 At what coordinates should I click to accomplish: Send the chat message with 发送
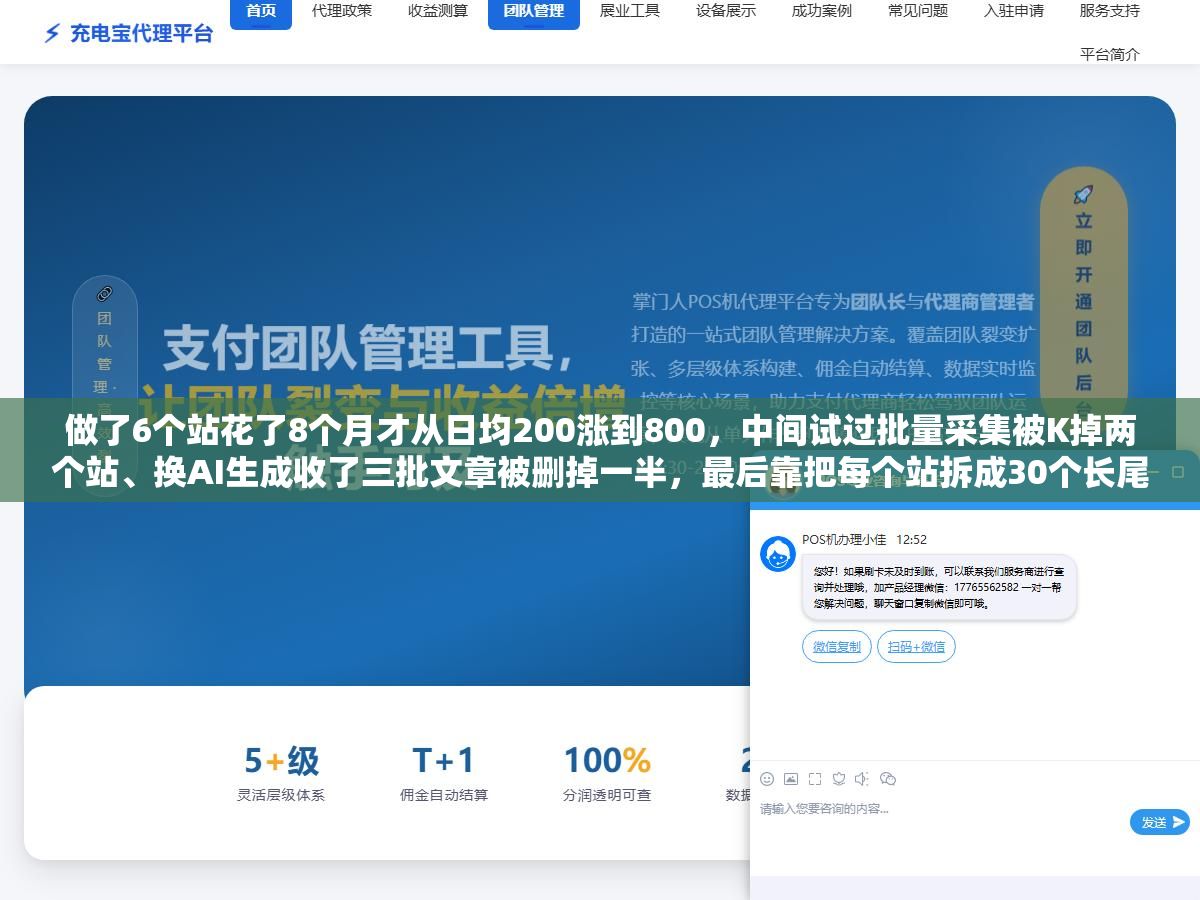tap(1160, 822)
